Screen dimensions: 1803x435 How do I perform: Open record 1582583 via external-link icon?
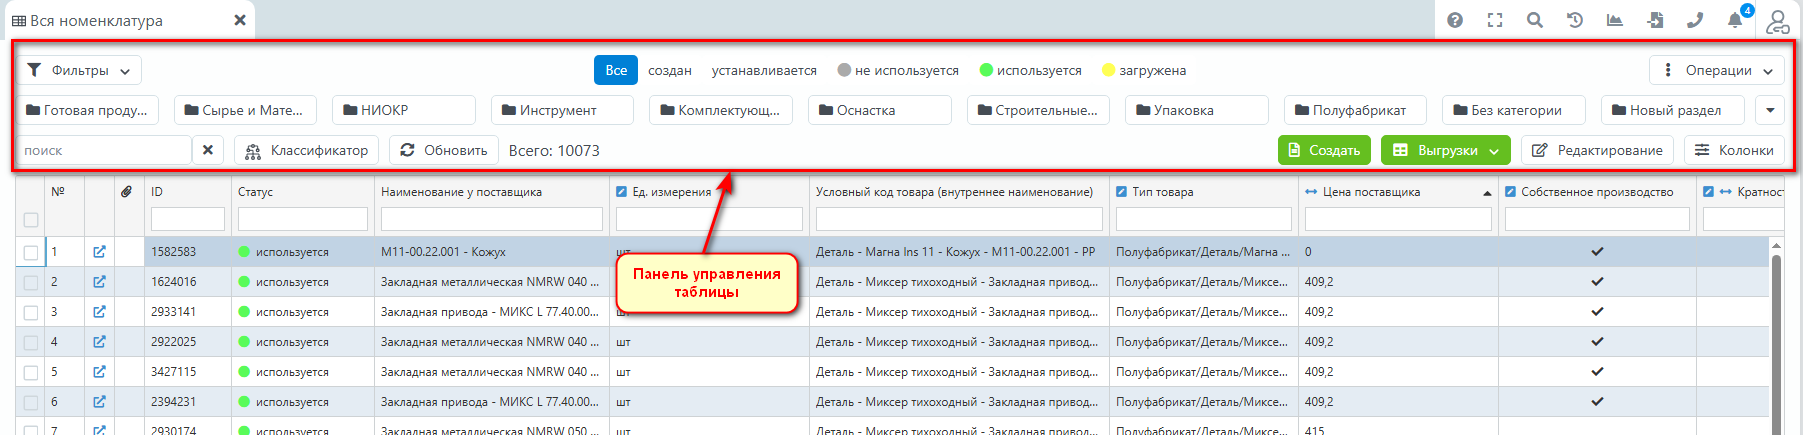tap(99, 252)
